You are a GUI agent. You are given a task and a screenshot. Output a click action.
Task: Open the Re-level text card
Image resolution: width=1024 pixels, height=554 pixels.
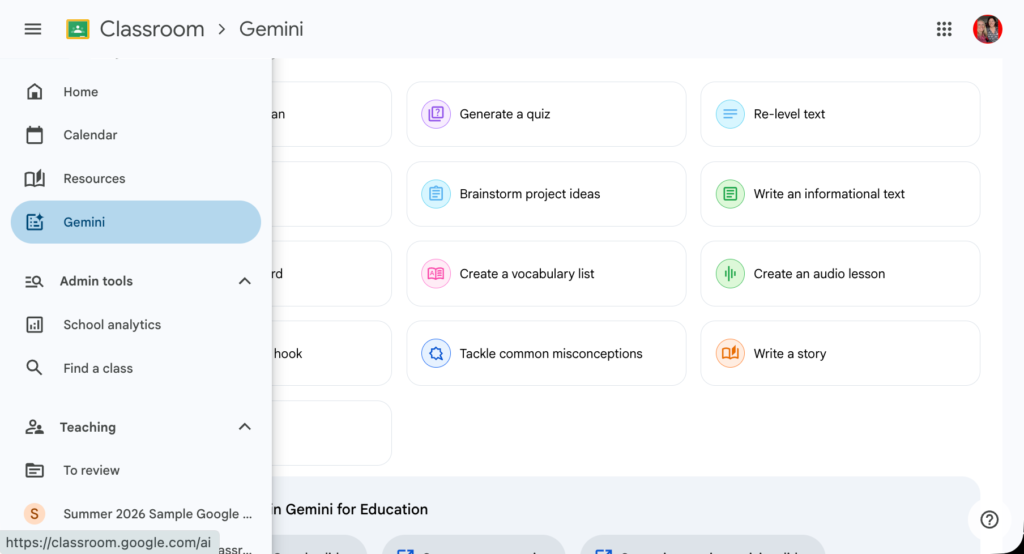pos(840,114)
